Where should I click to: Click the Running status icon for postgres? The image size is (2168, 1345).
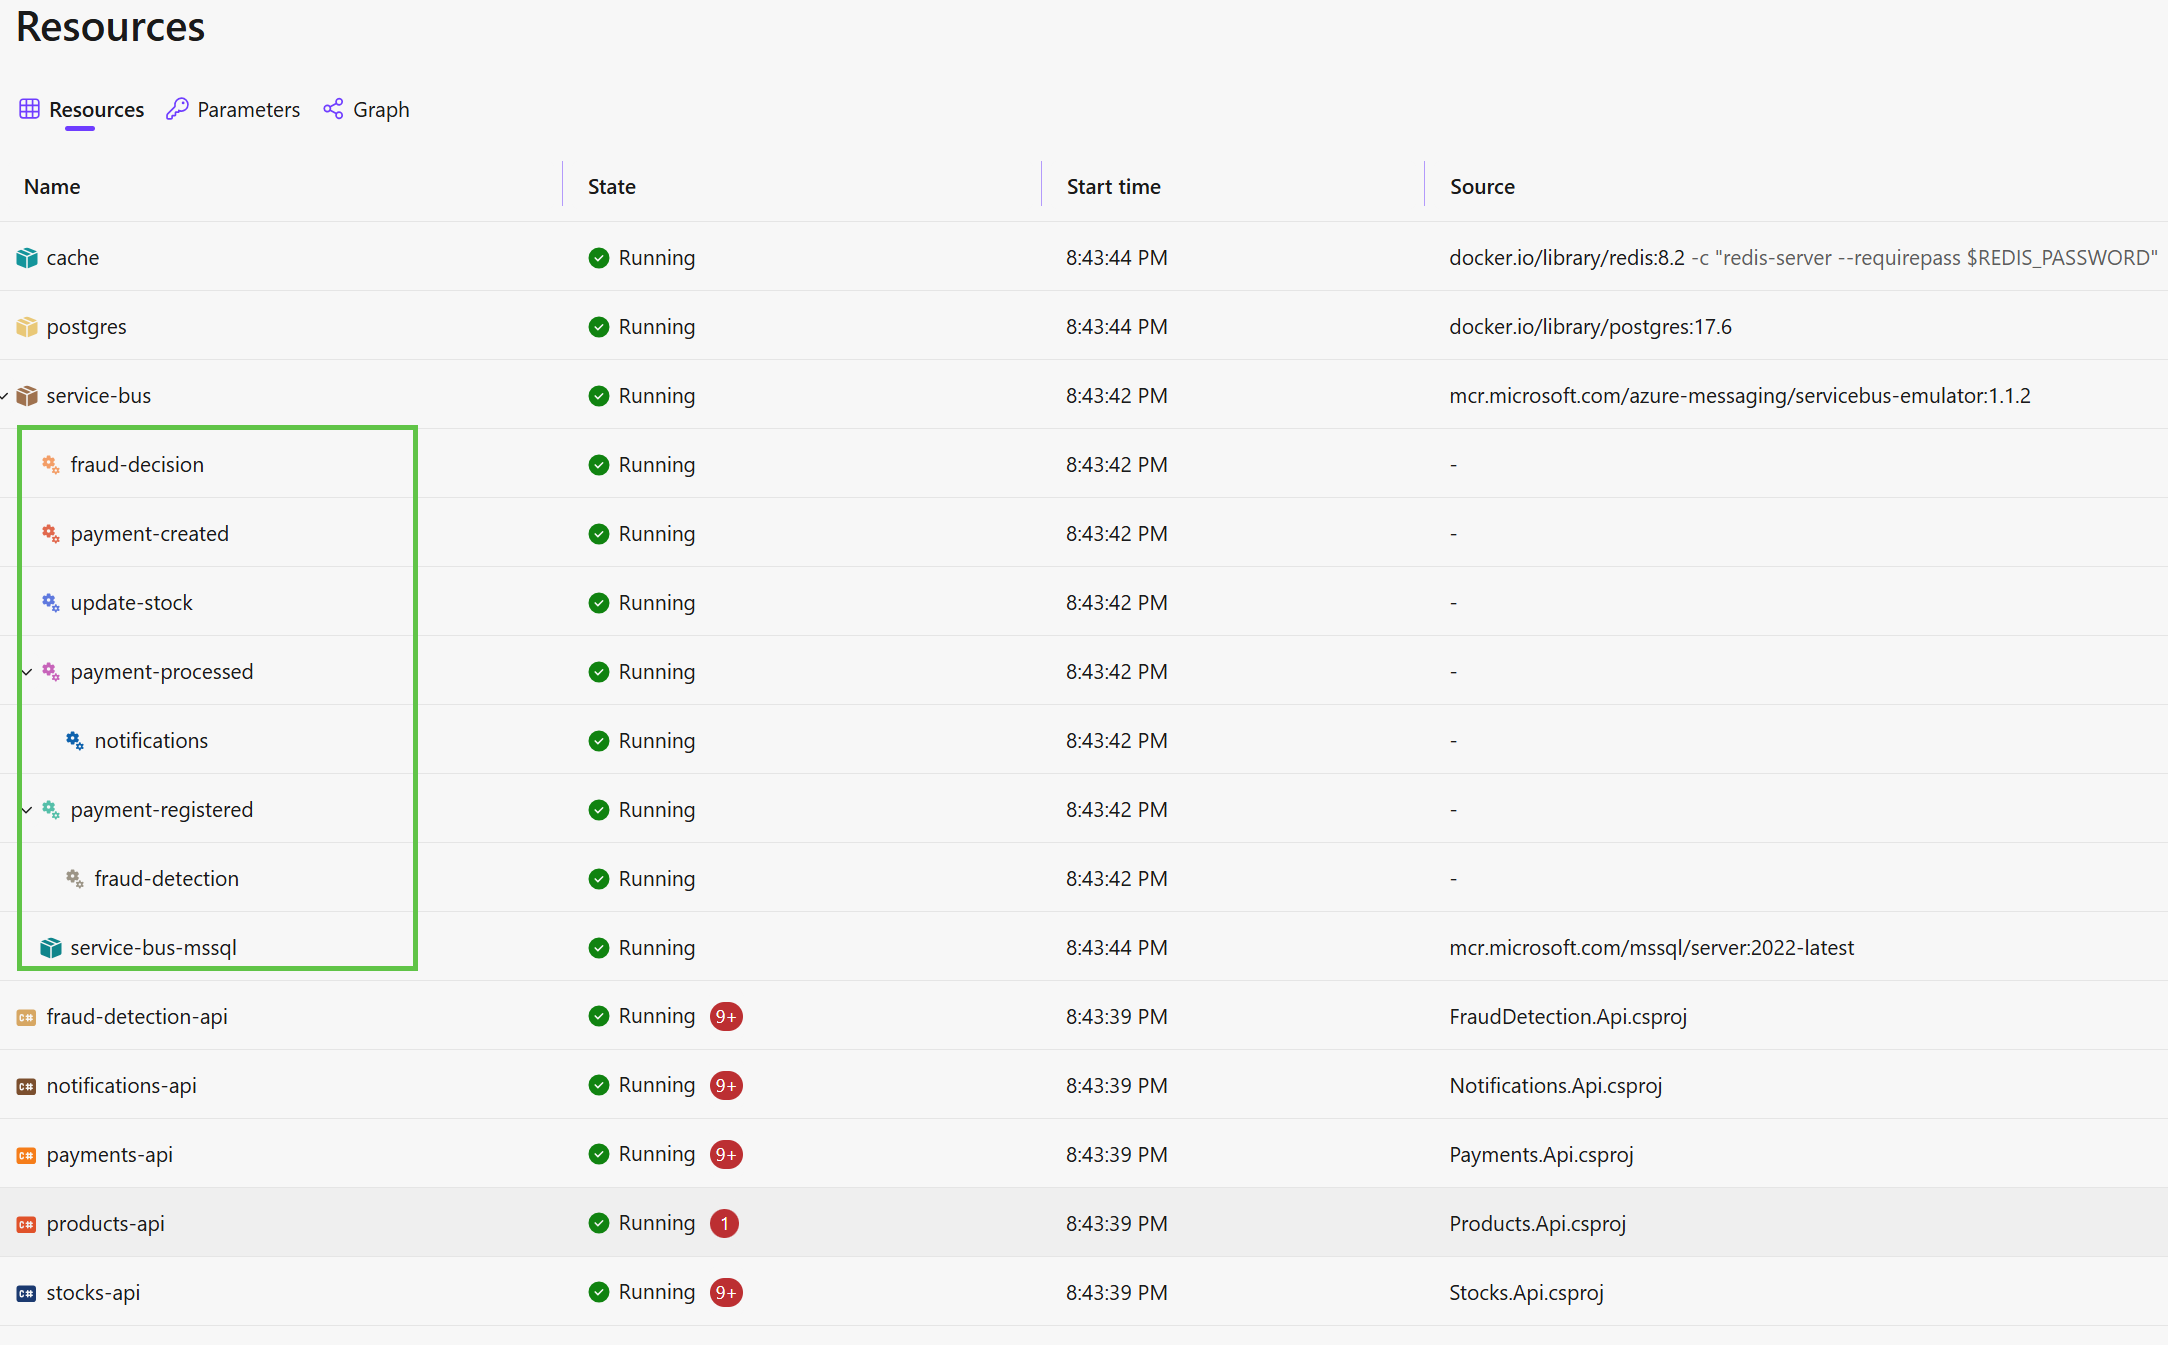[x=598, y=326]
